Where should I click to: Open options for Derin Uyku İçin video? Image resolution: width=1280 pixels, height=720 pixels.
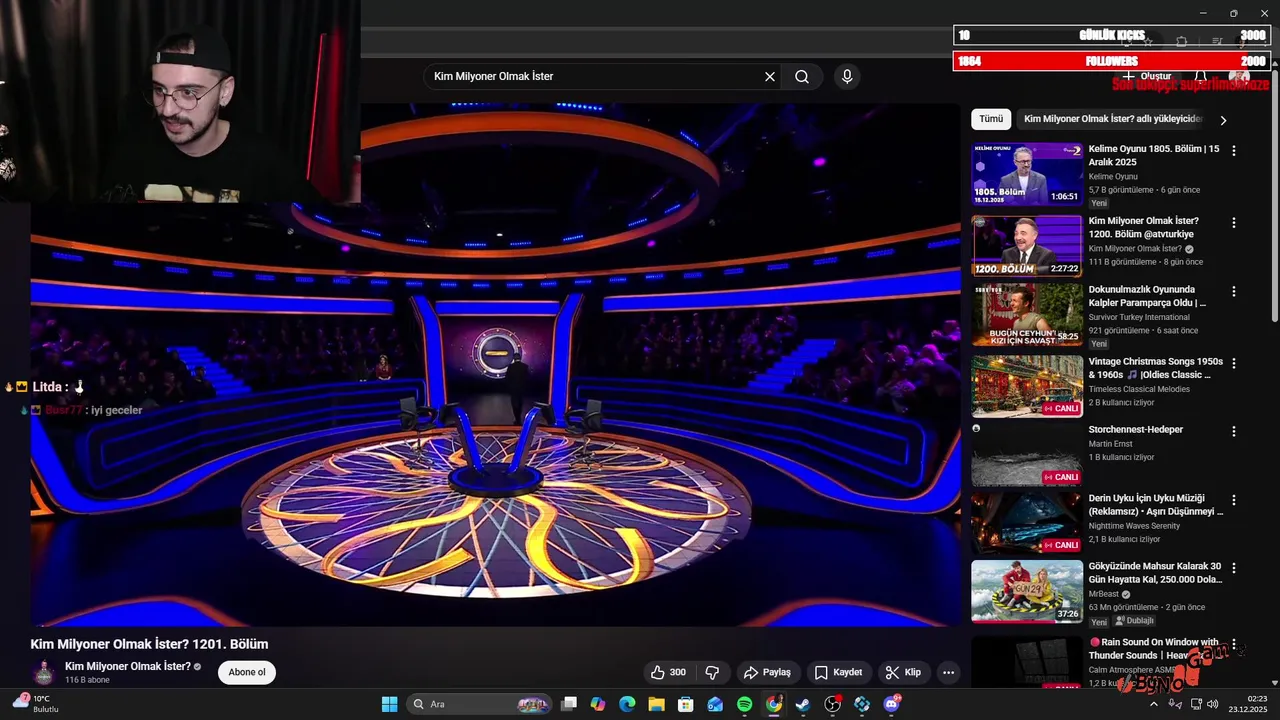1233,500
